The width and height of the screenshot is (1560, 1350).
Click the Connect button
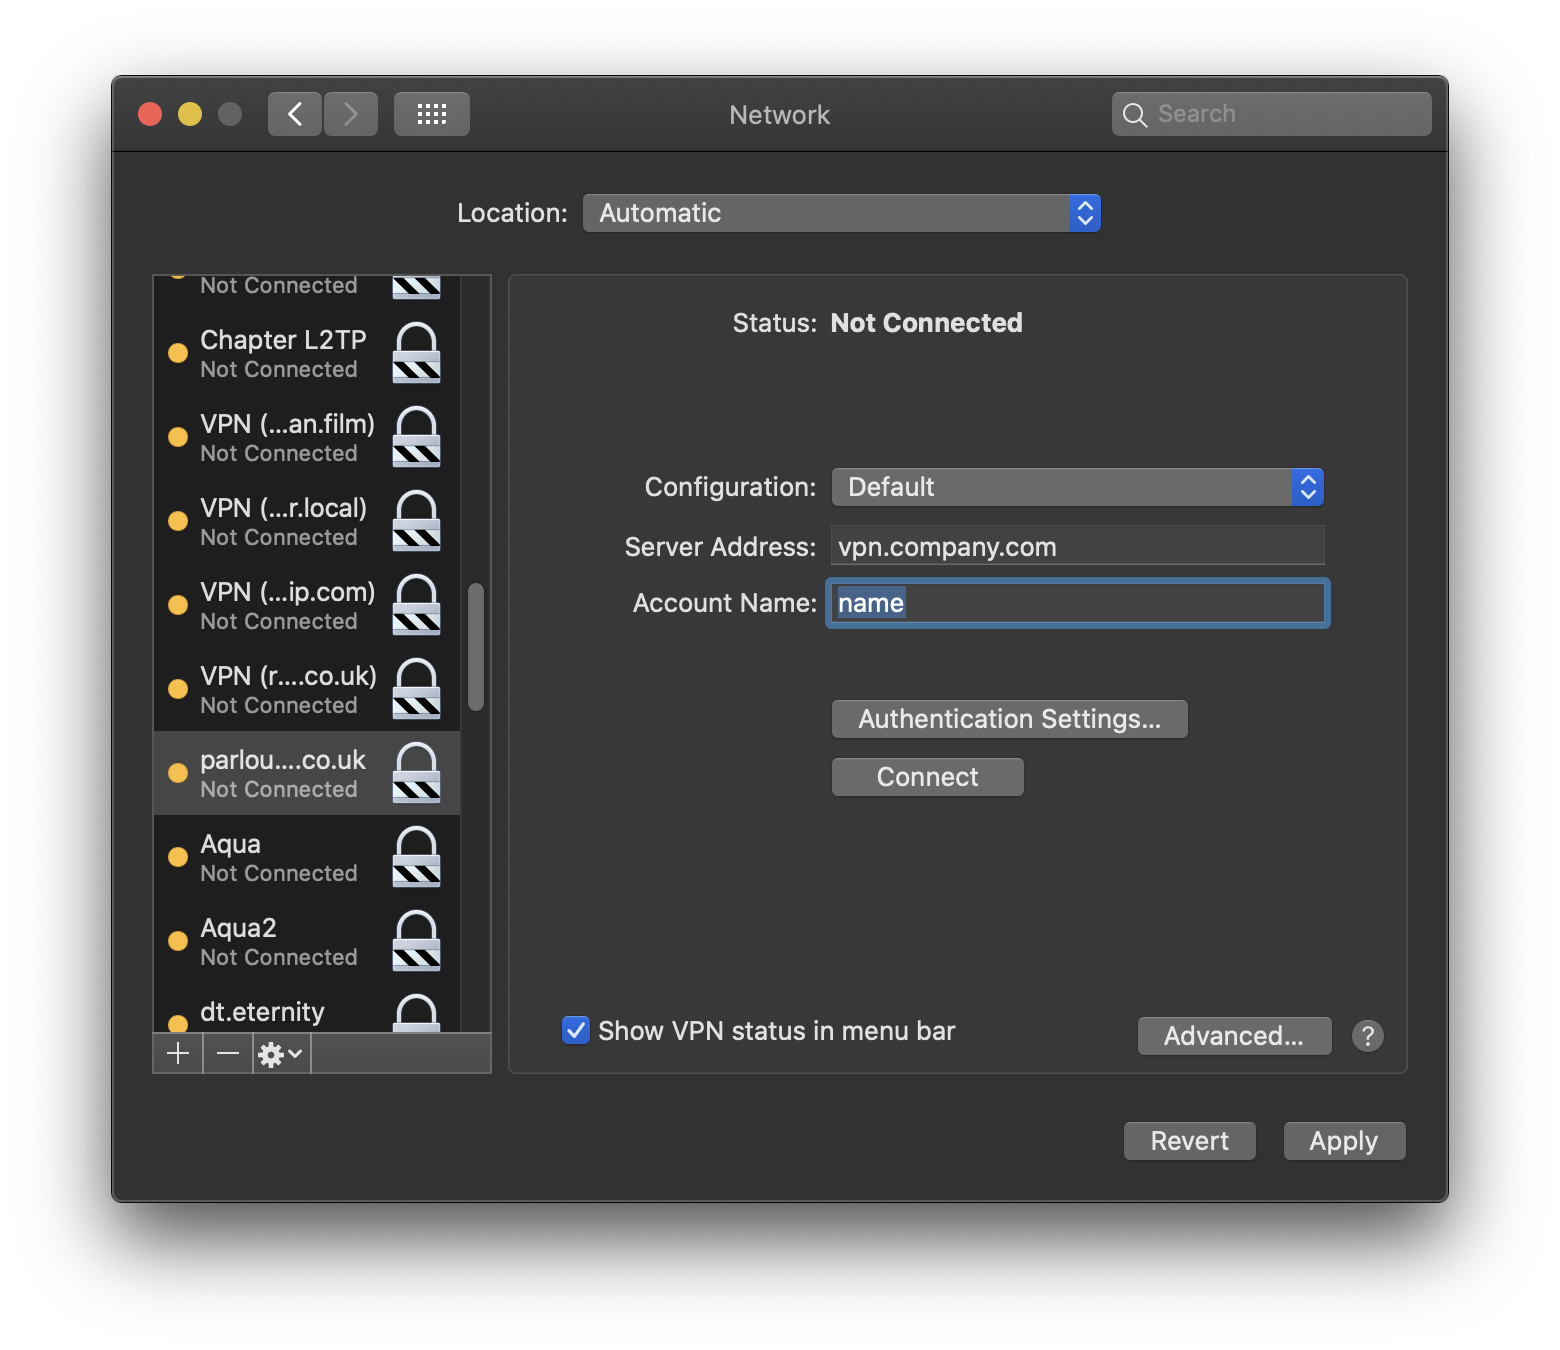[928, 777]
